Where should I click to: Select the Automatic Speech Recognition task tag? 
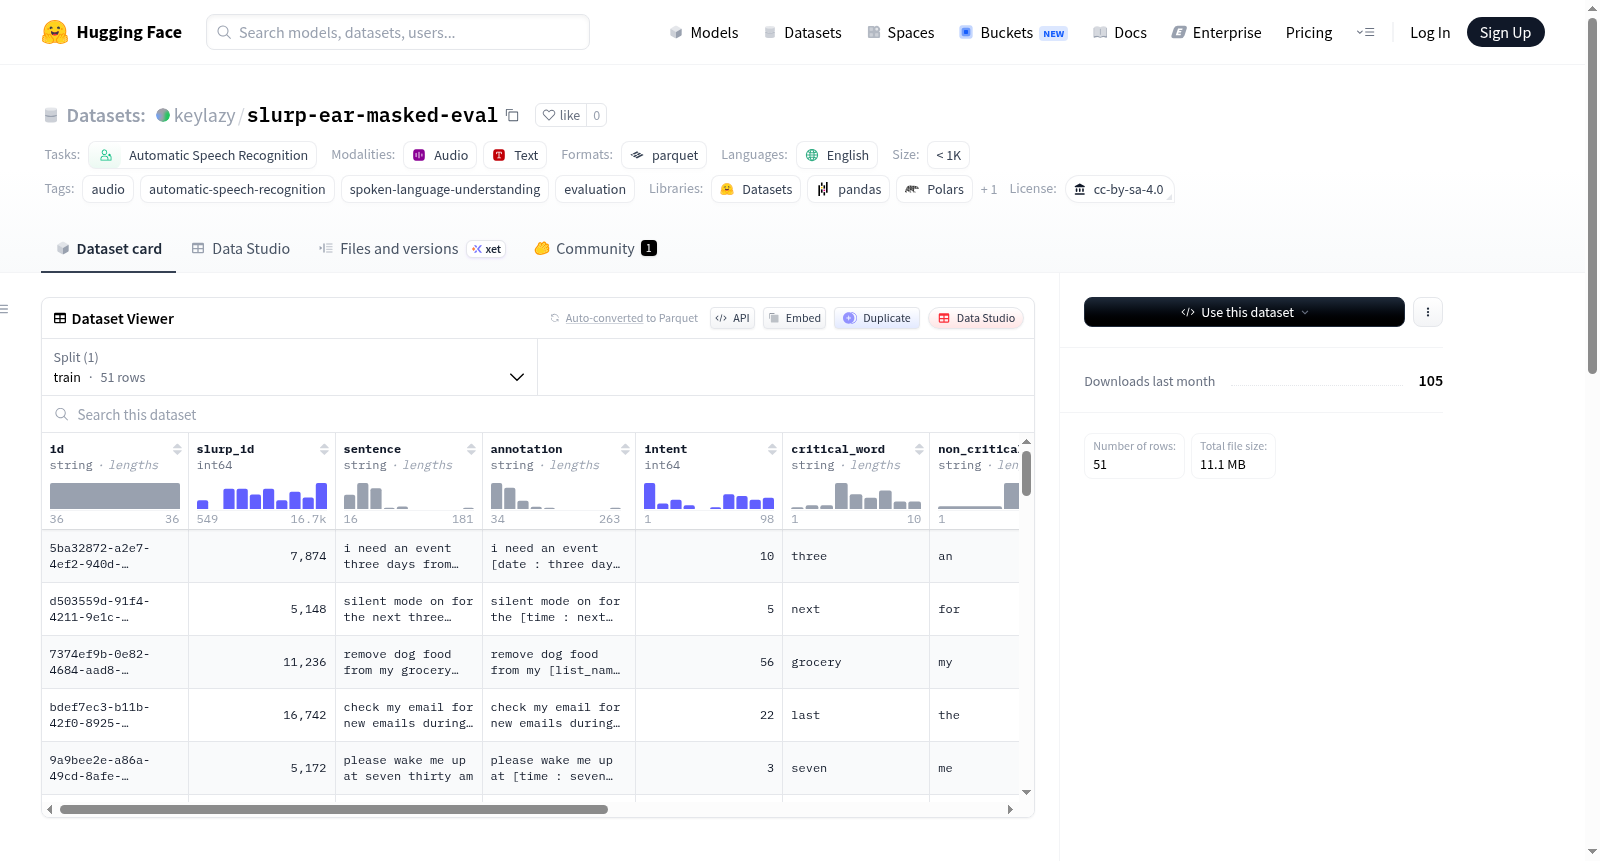203,155
